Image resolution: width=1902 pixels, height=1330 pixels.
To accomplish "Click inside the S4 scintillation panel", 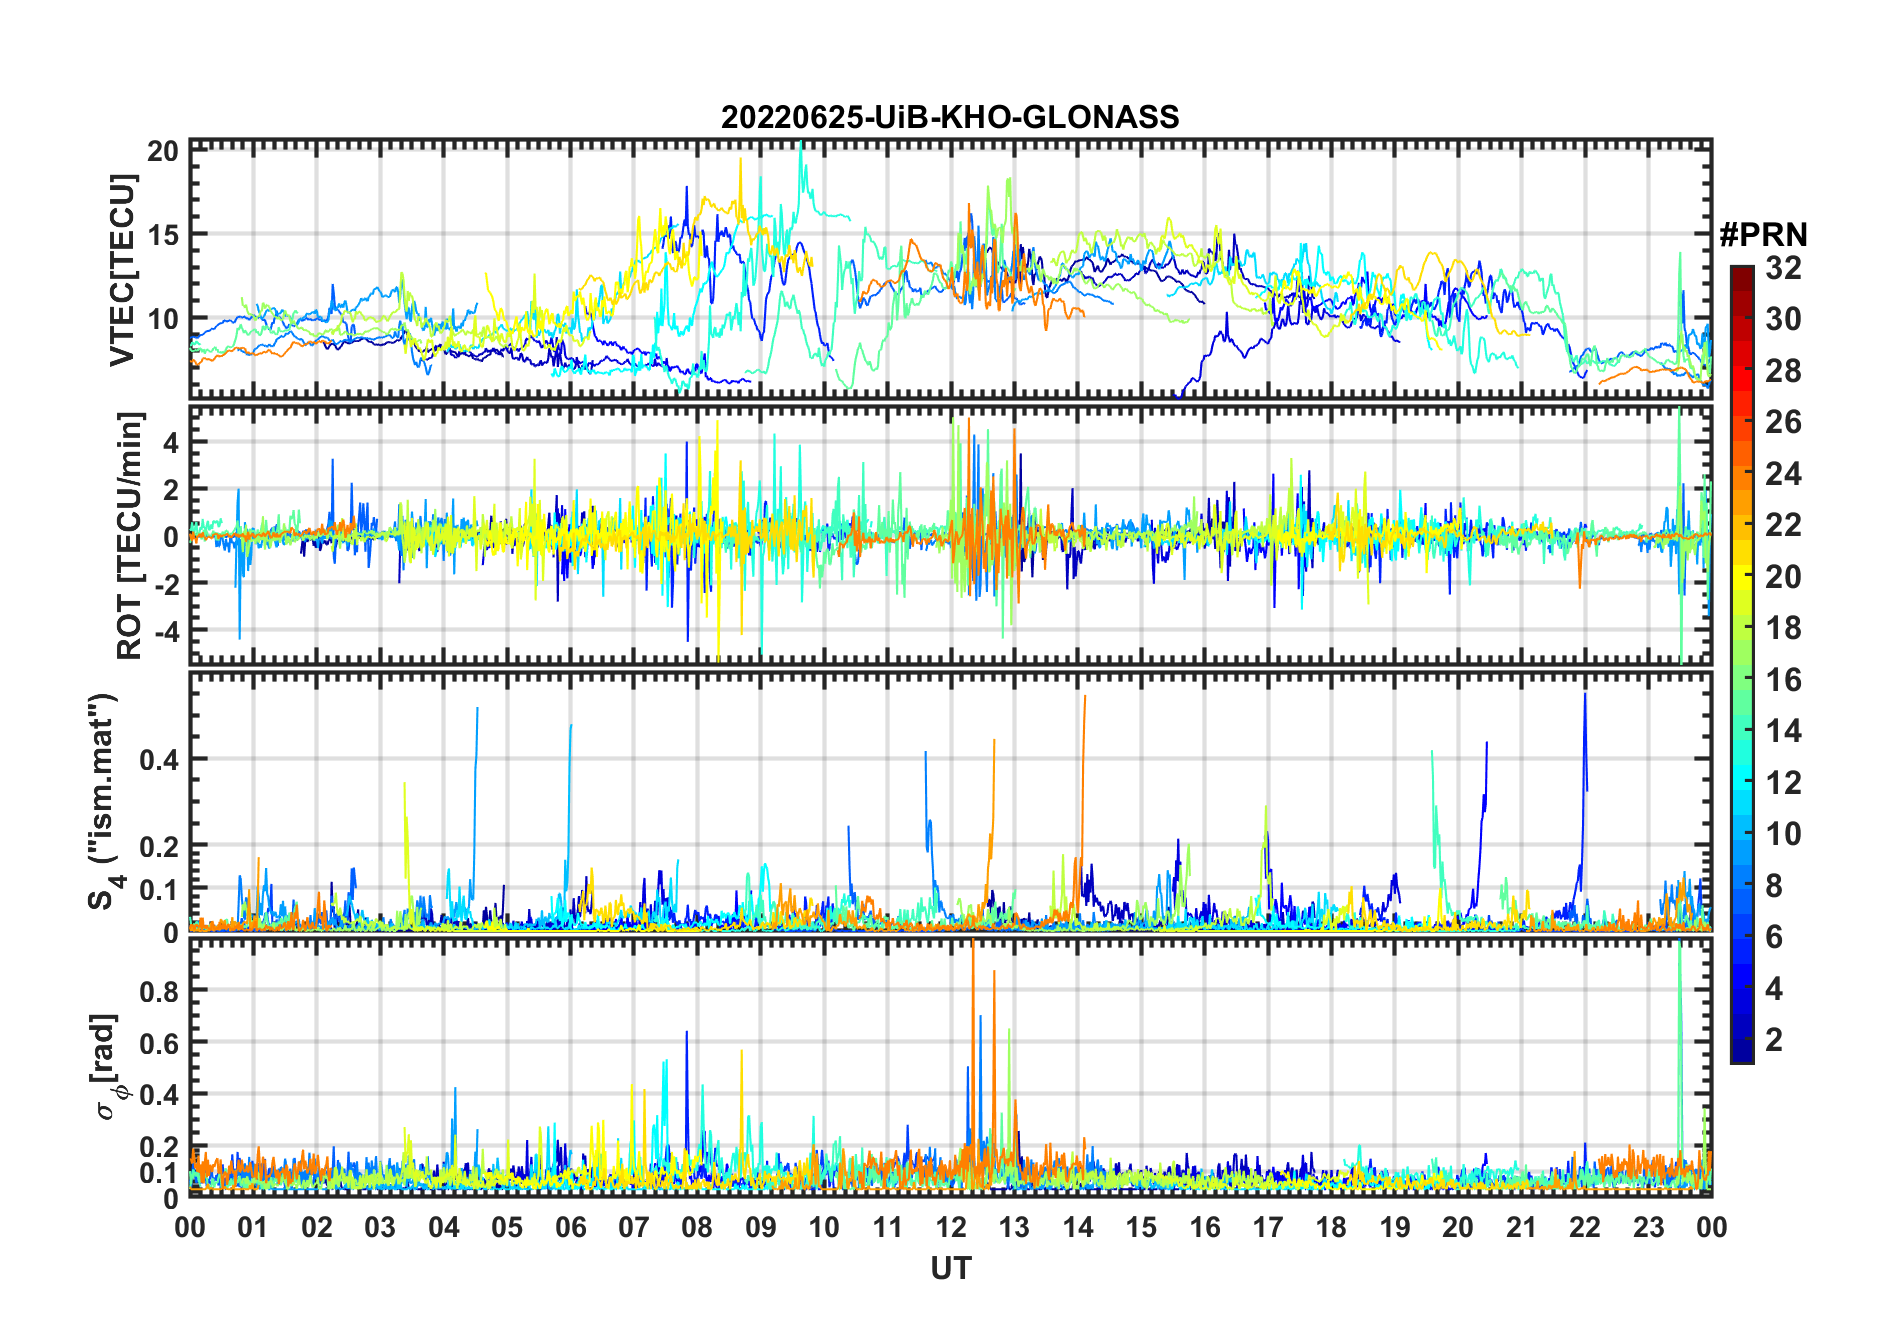I will tap(950, 802).
